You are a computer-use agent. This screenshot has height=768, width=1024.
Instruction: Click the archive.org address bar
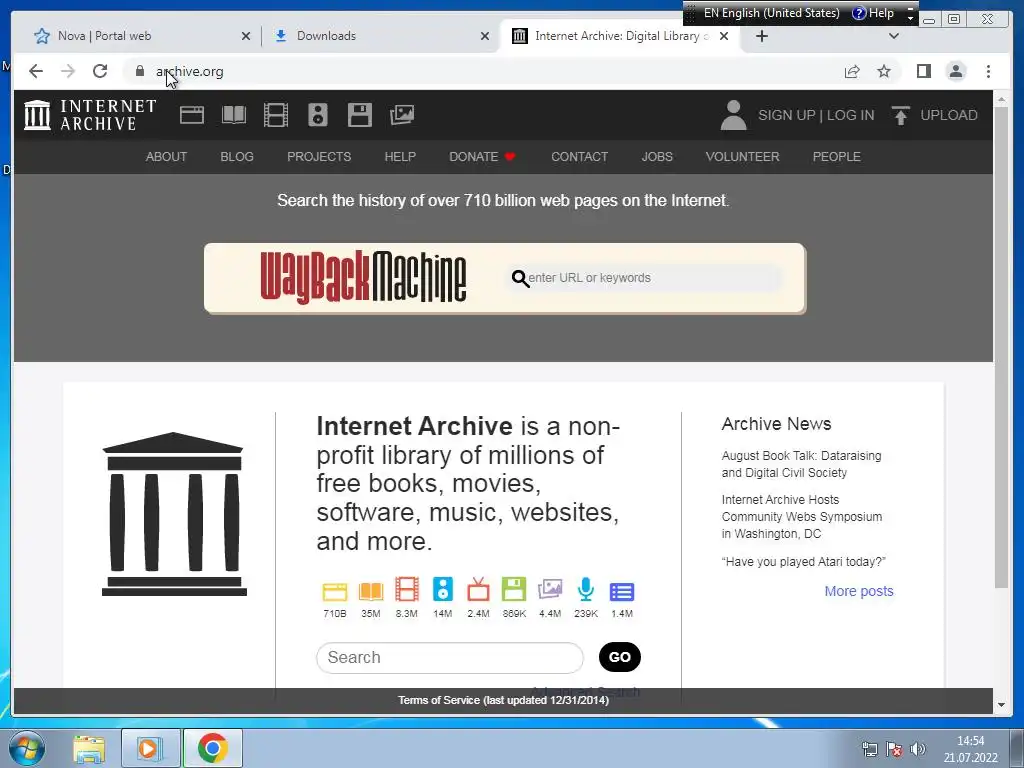[483, 71]
